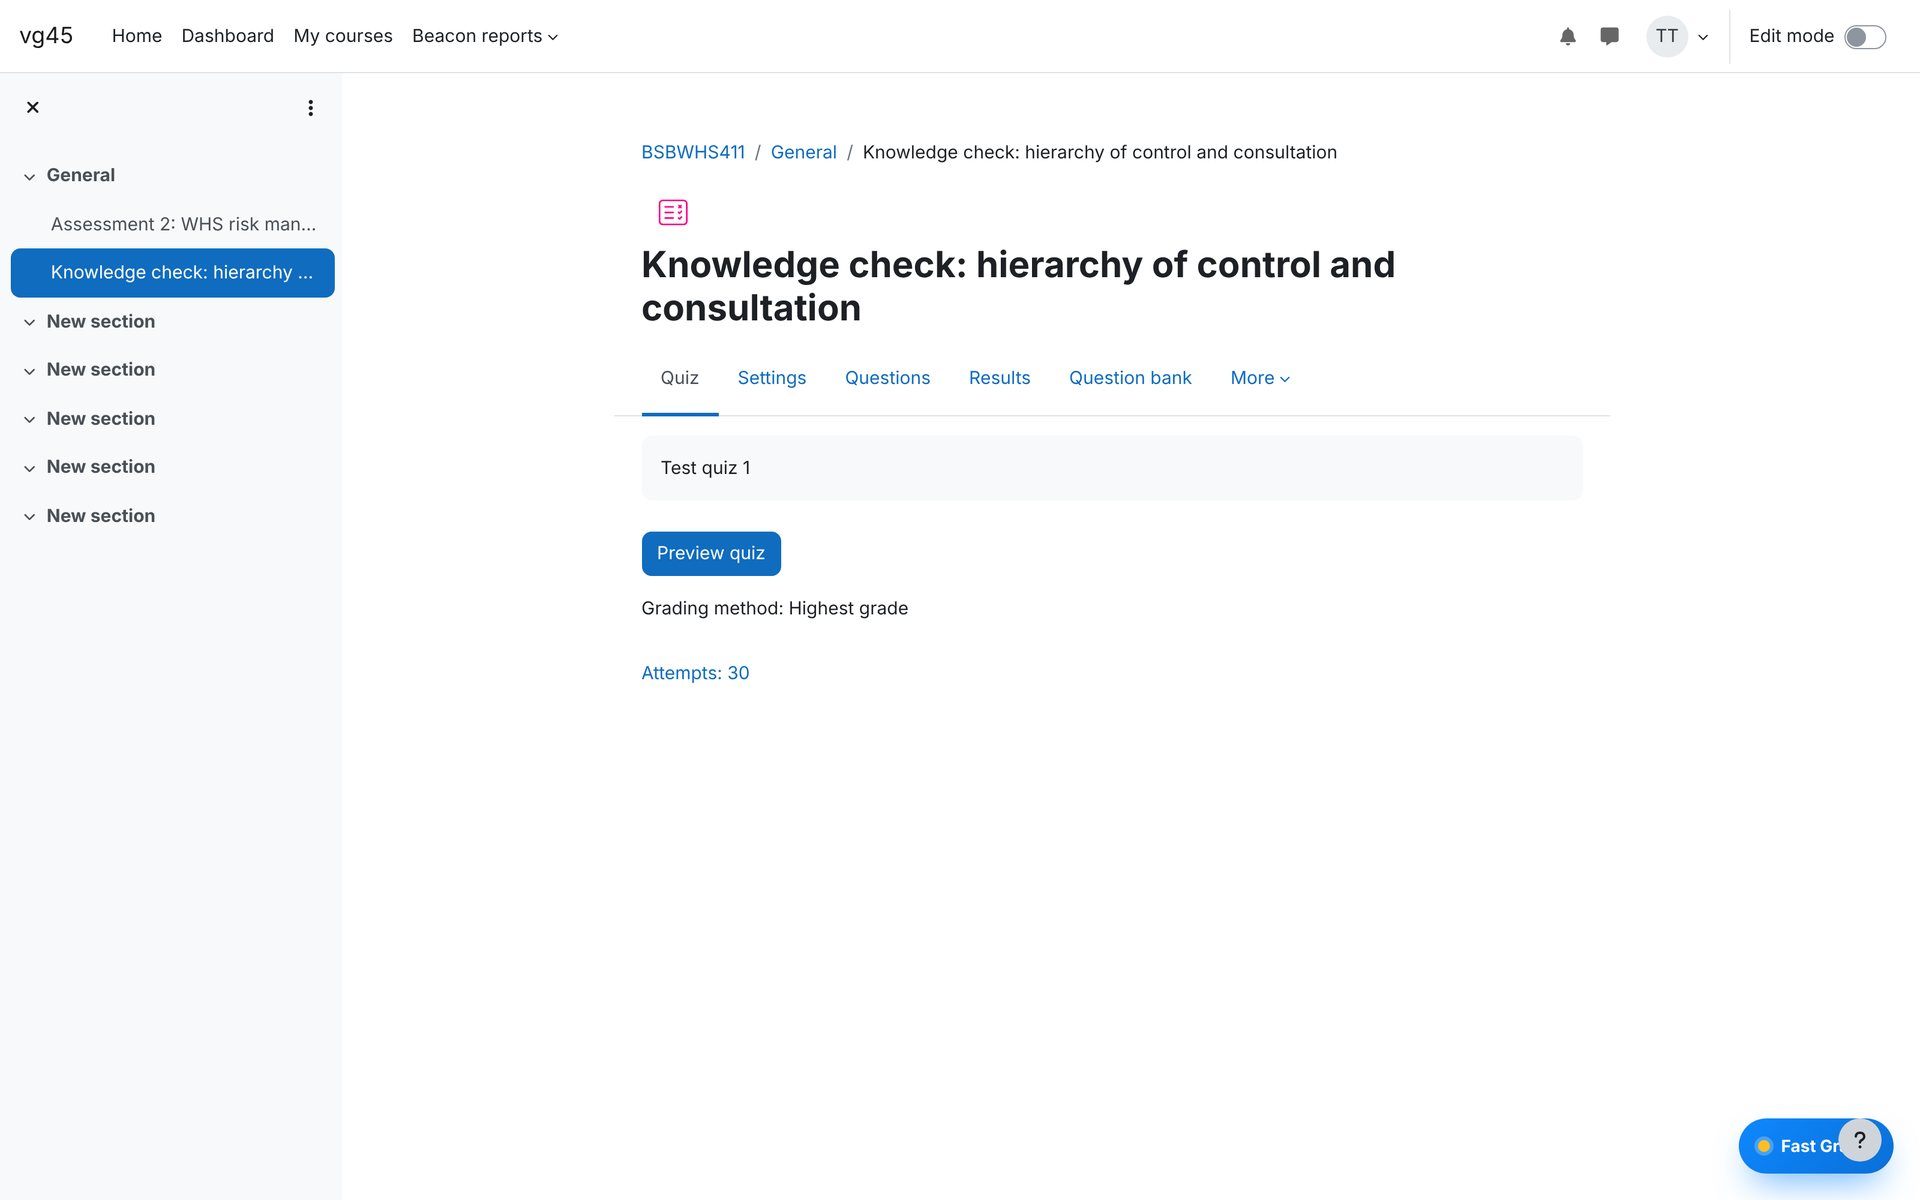Click the TT user avatar
Image resolution: width=1920 pixels, height=1200 pixels.
click(x=1666, y=37)
